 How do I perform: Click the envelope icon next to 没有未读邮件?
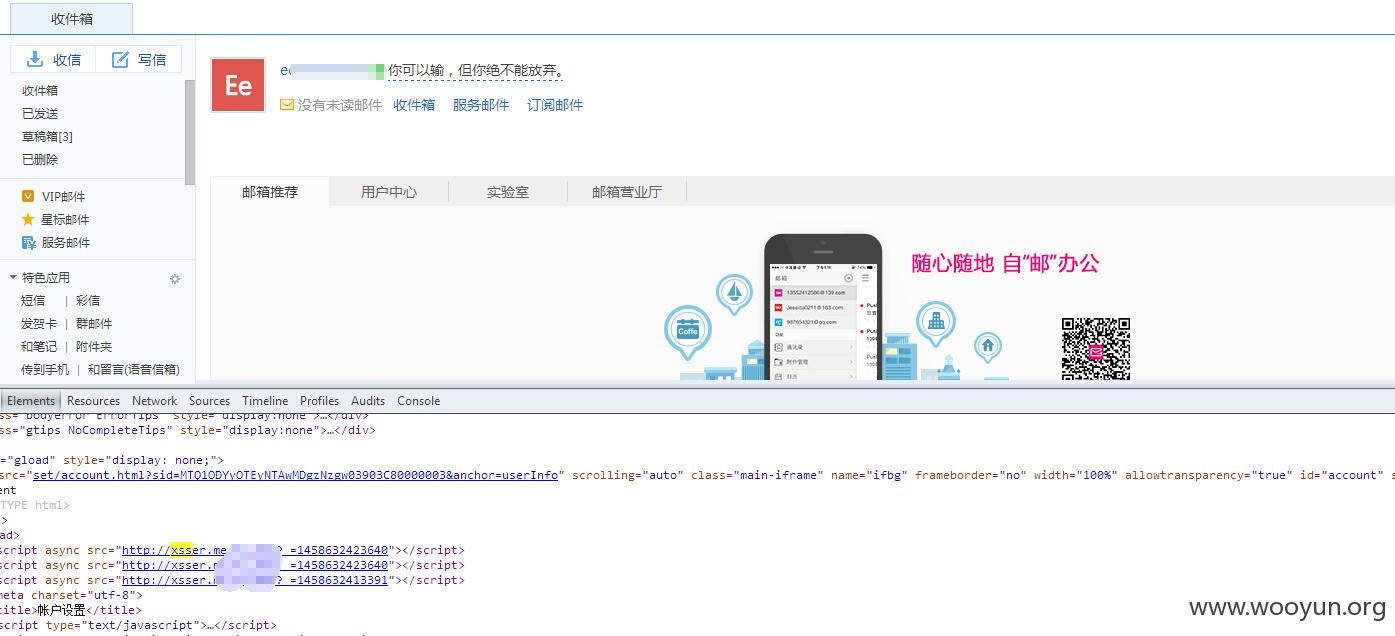(287, 104)
